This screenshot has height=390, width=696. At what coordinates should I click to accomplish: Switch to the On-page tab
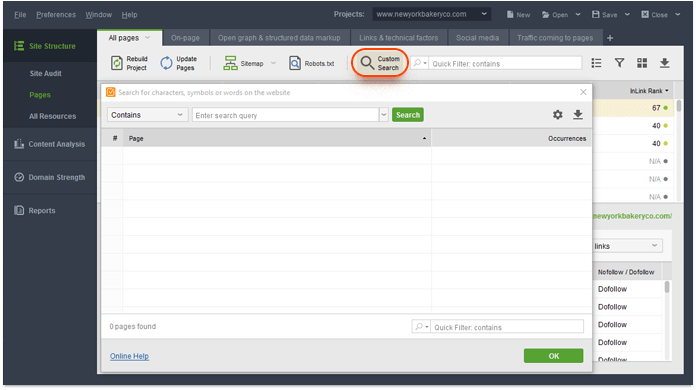[x=185, y=38]
